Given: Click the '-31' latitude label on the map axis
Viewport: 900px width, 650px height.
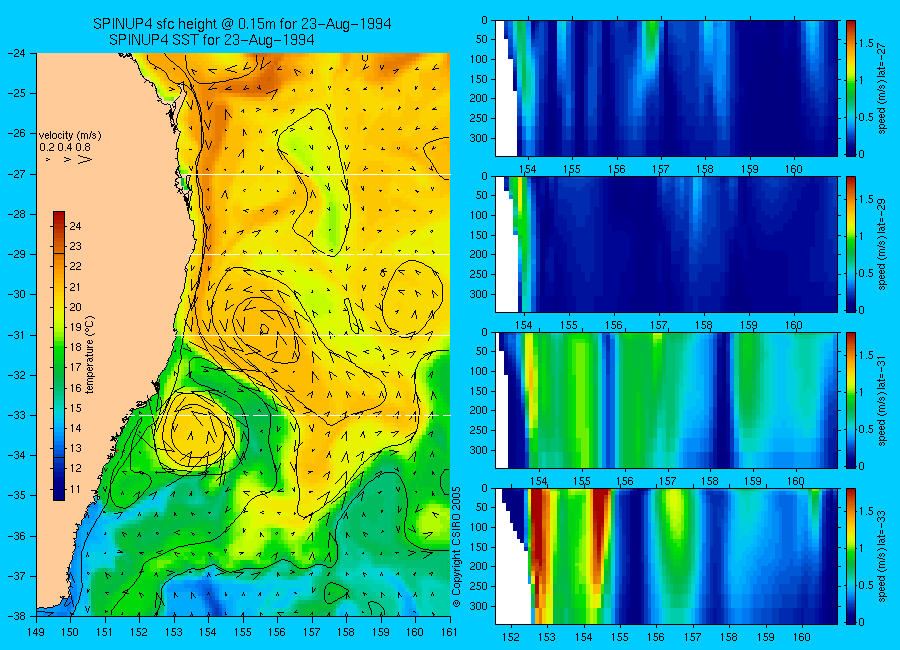Looking at the screenshot, I should [x=15, y=335].
